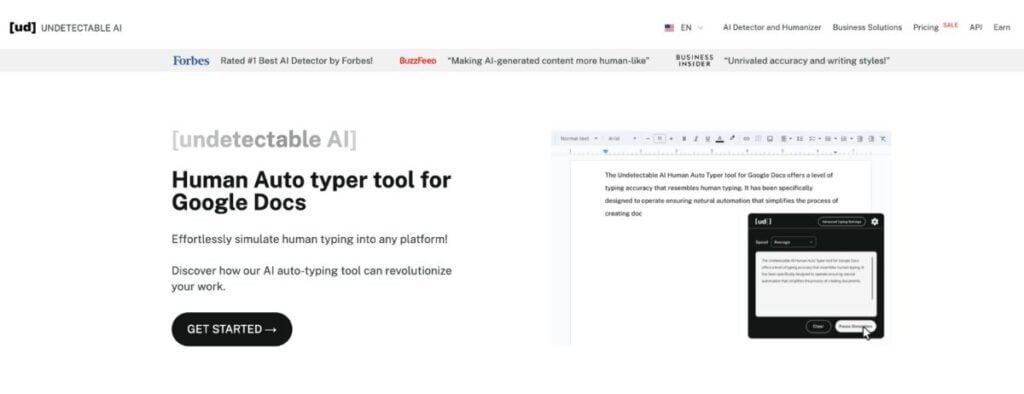Click the [ud] Undetectable AI logo
The image size is (1024, 394).
pyautogui.click(x=65, y=28)
